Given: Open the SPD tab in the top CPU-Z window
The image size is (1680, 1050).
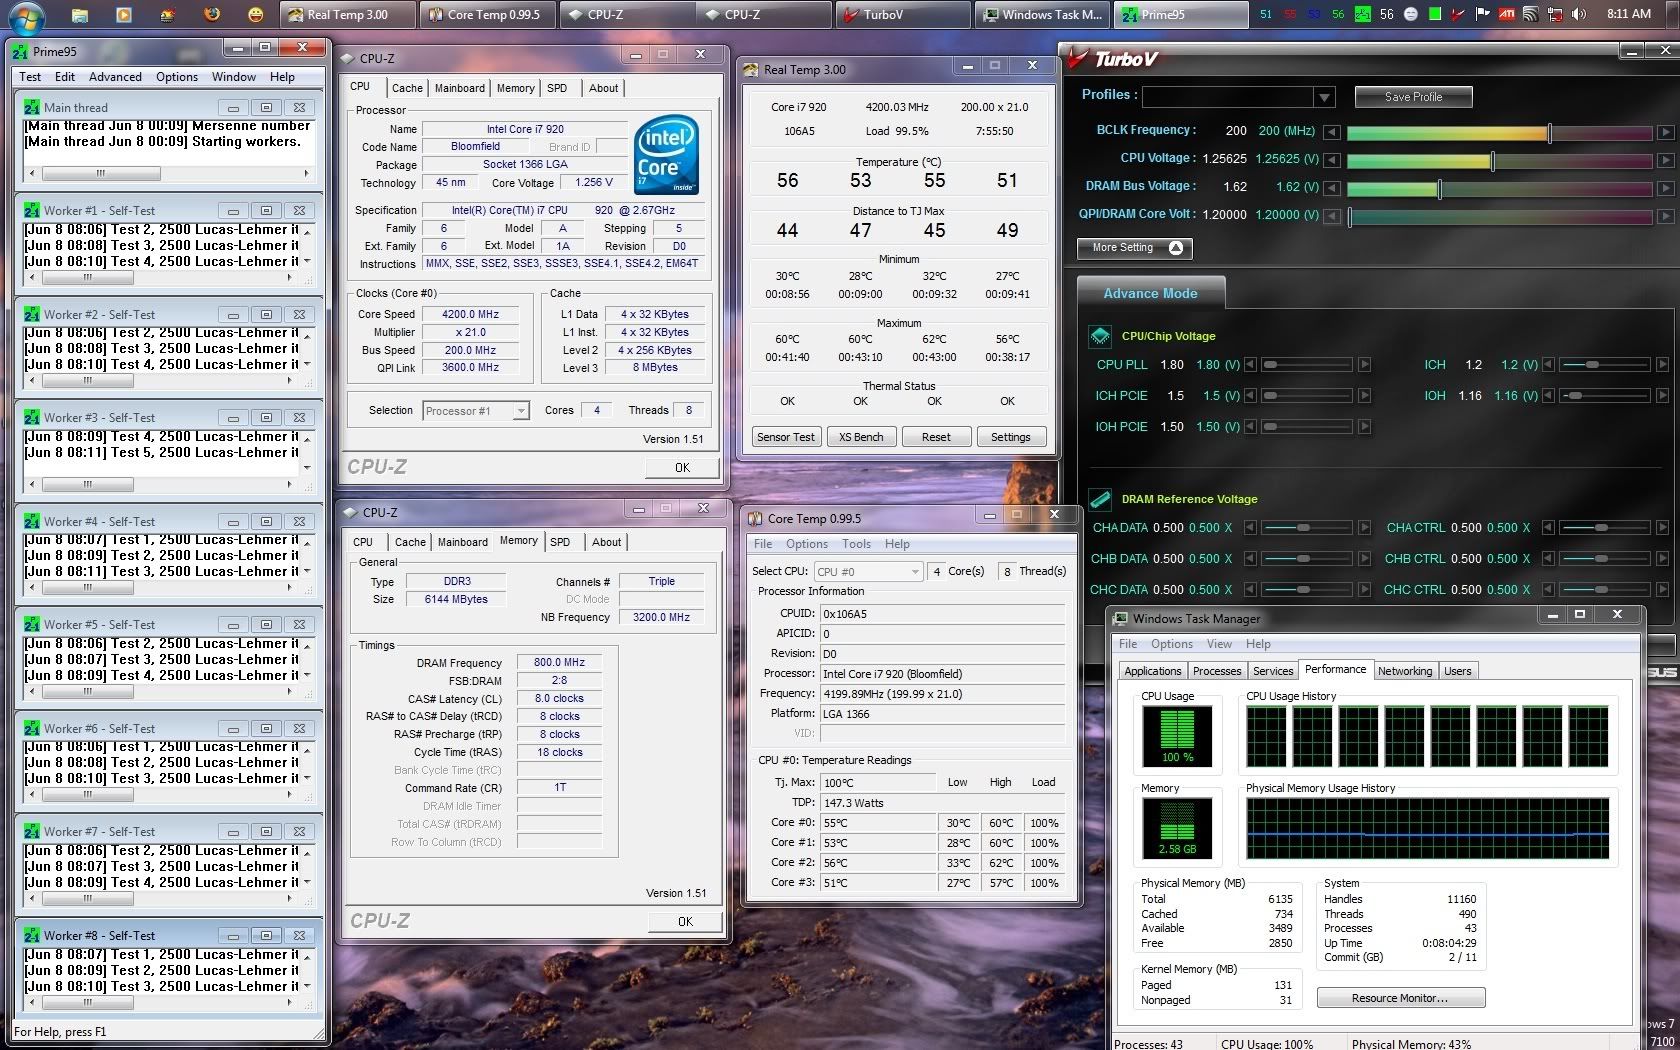Looking at the screenshot, I should 557,88.
